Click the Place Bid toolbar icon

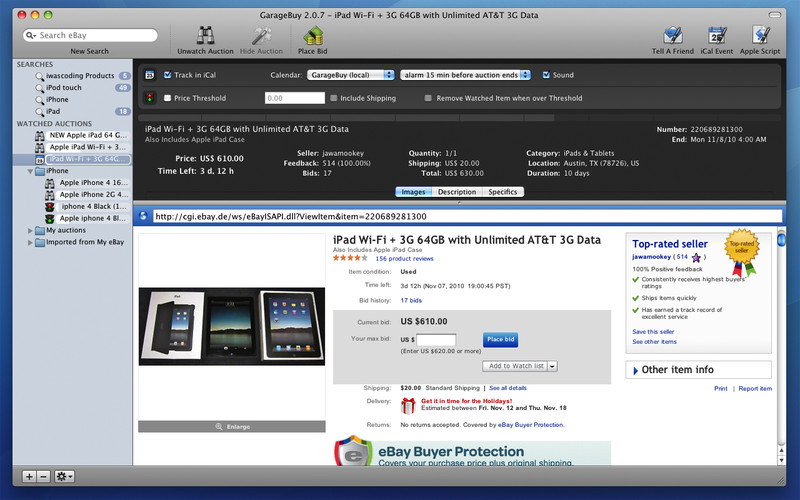click(x=312, y=36)
